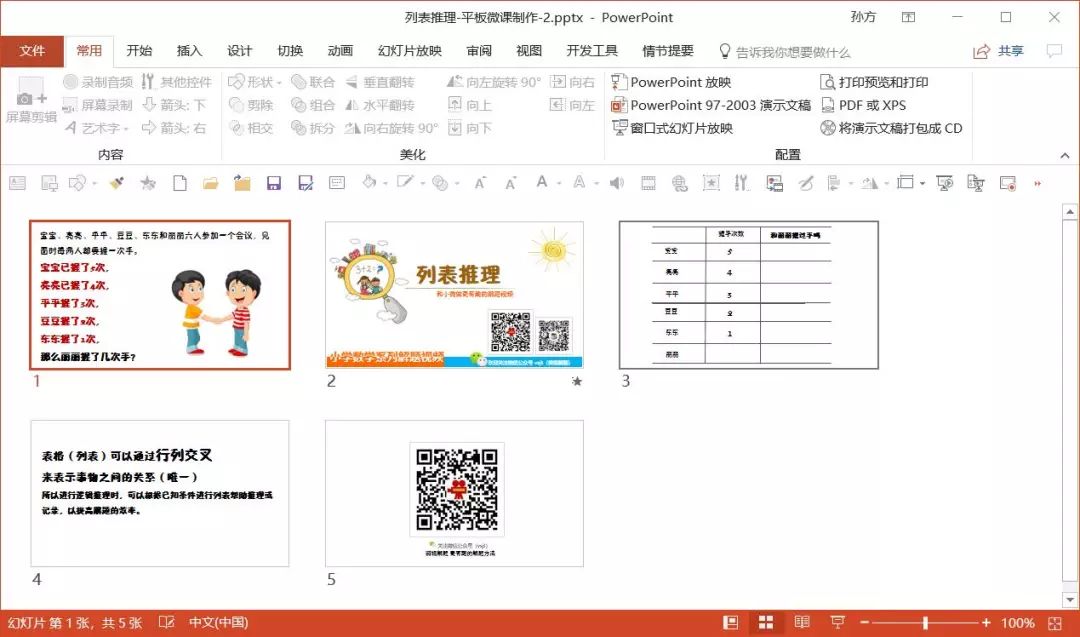Image resolution: width=1080 pixels, height=637 pixels.
Task: Click the speaker audio icon in toolbar
Action: [617, 183]
